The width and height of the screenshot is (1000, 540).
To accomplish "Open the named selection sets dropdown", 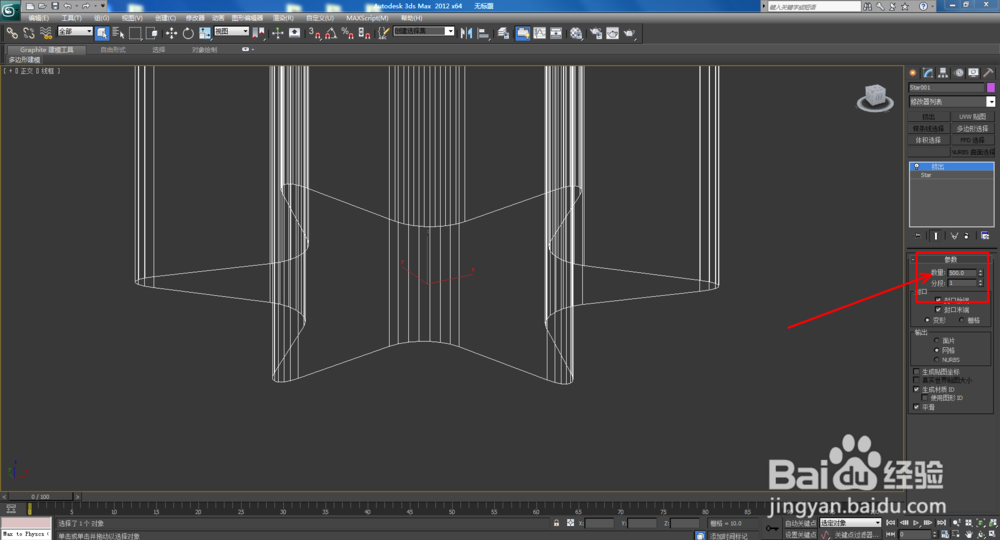I will point(423,31).
